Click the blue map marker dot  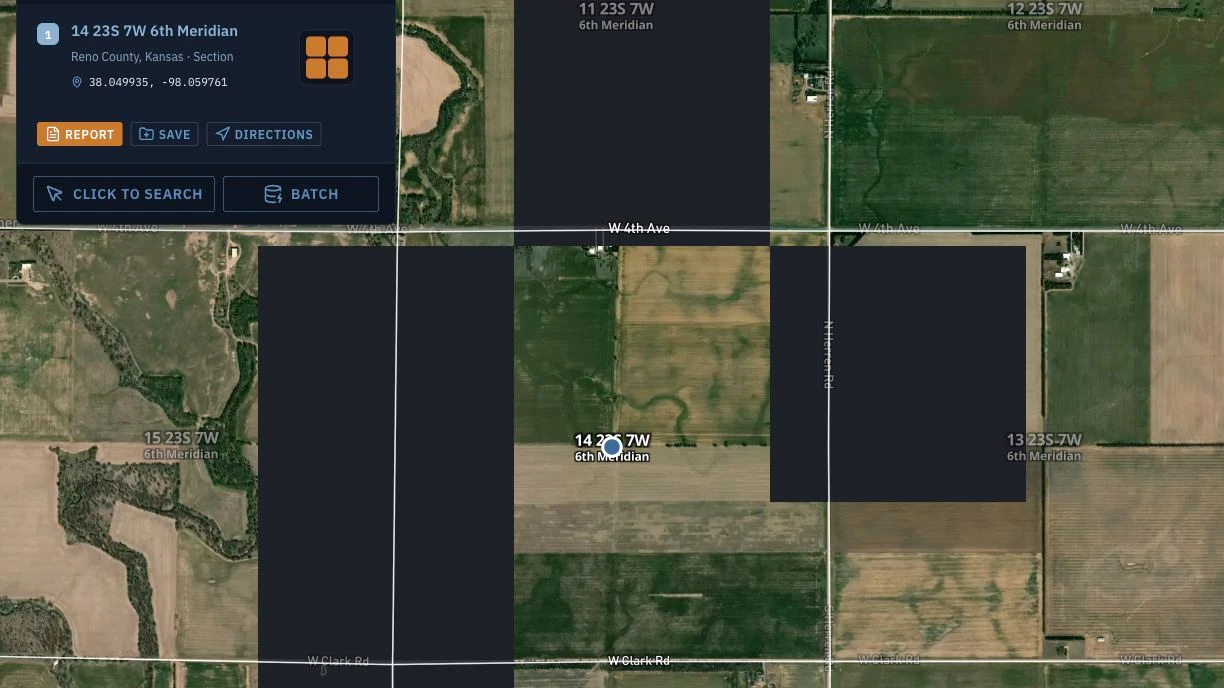(x=612, y=447)
